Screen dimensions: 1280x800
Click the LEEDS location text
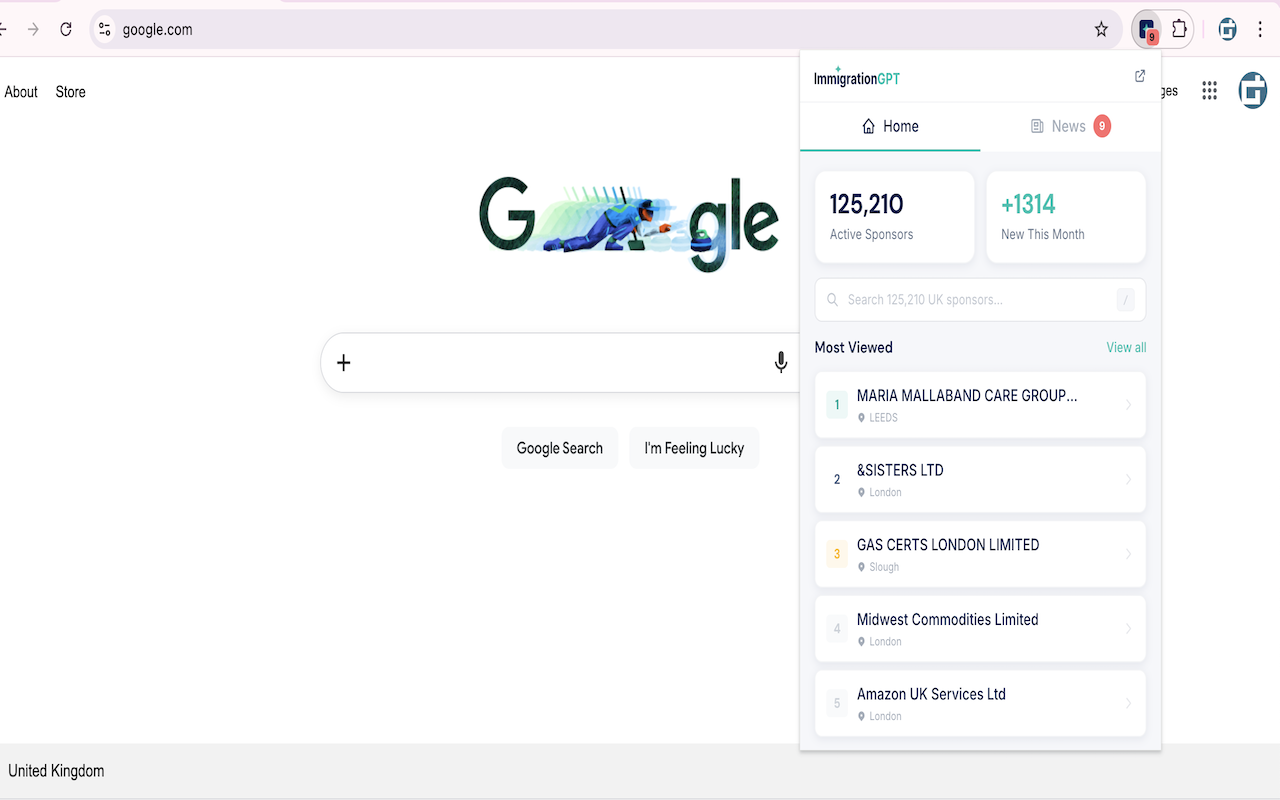pos(884,418)
